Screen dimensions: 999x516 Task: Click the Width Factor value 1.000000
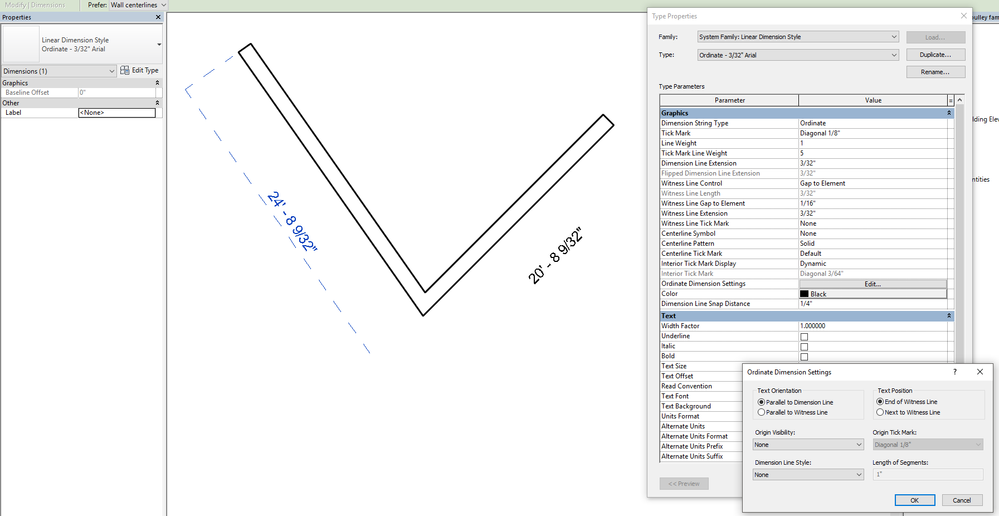point(873,326)
